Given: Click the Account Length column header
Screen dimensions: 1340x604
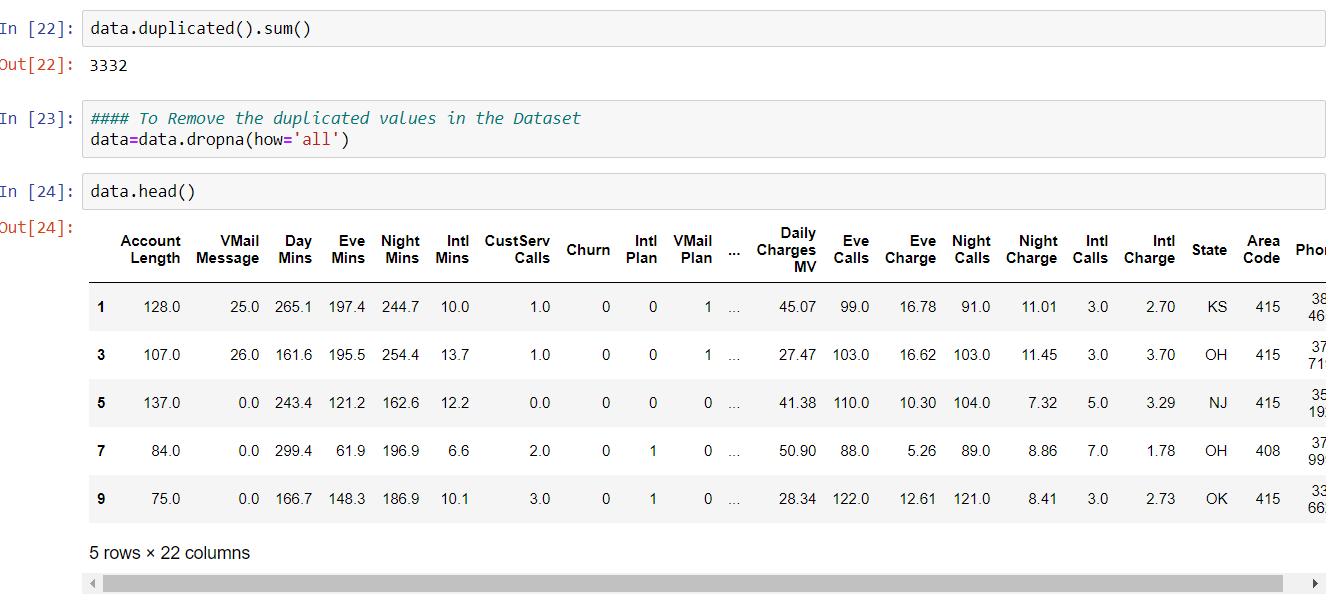Looking at the screenshot, I should click(x=151, y=249).
